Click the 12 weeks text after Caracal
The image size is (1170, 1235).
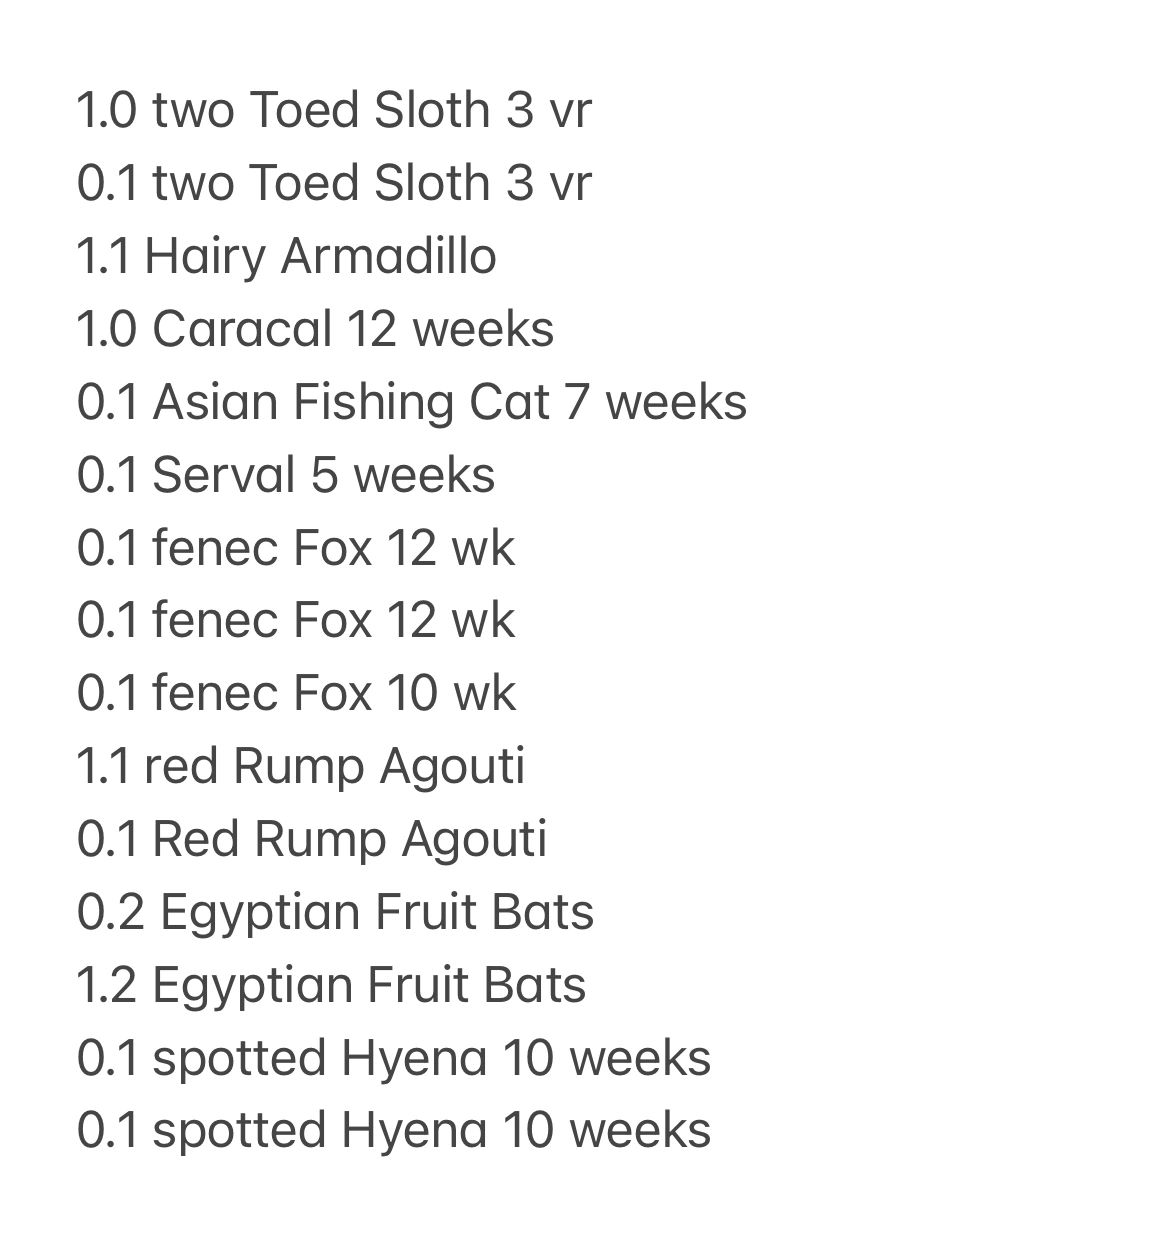point(450,329)
